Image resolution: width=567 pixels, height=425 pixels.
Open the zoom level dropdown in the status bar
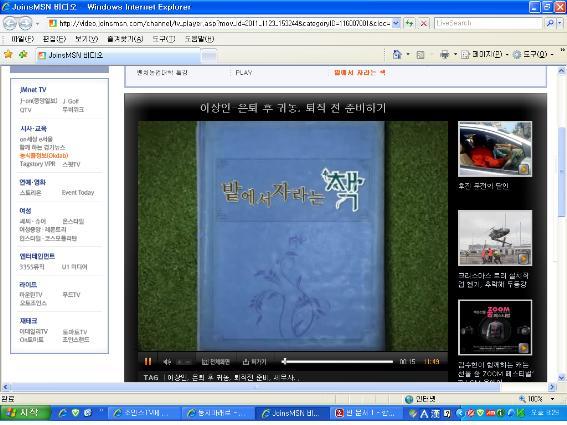point(553,399)
